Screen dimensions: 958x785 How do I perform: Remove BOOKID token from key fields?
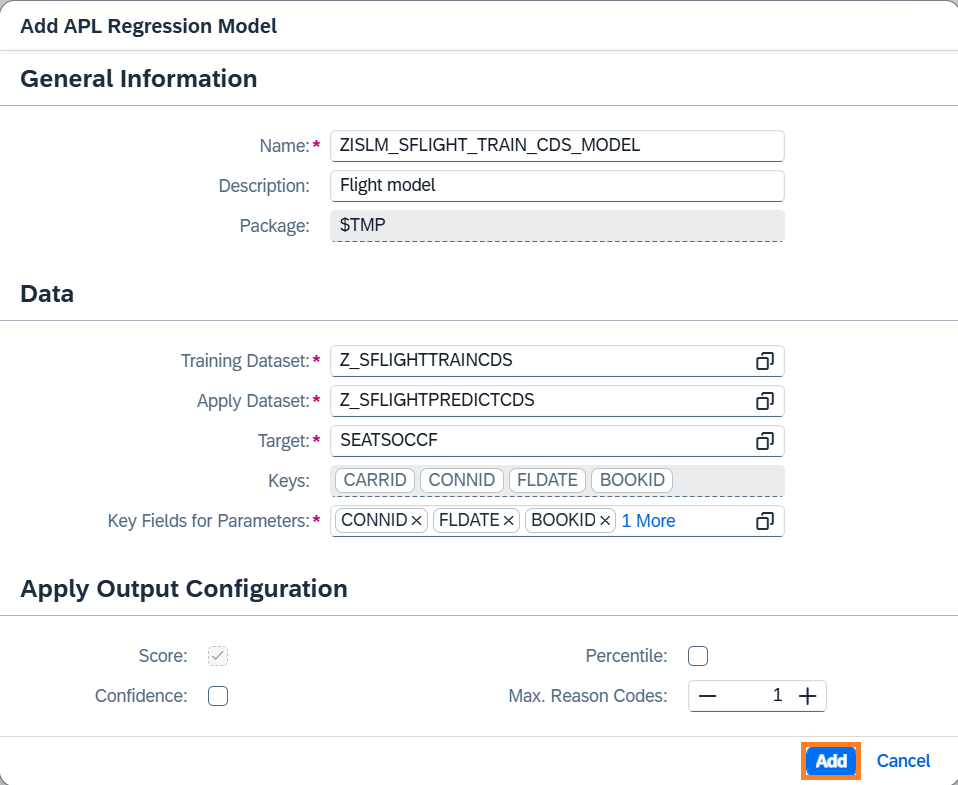[604, 521]
